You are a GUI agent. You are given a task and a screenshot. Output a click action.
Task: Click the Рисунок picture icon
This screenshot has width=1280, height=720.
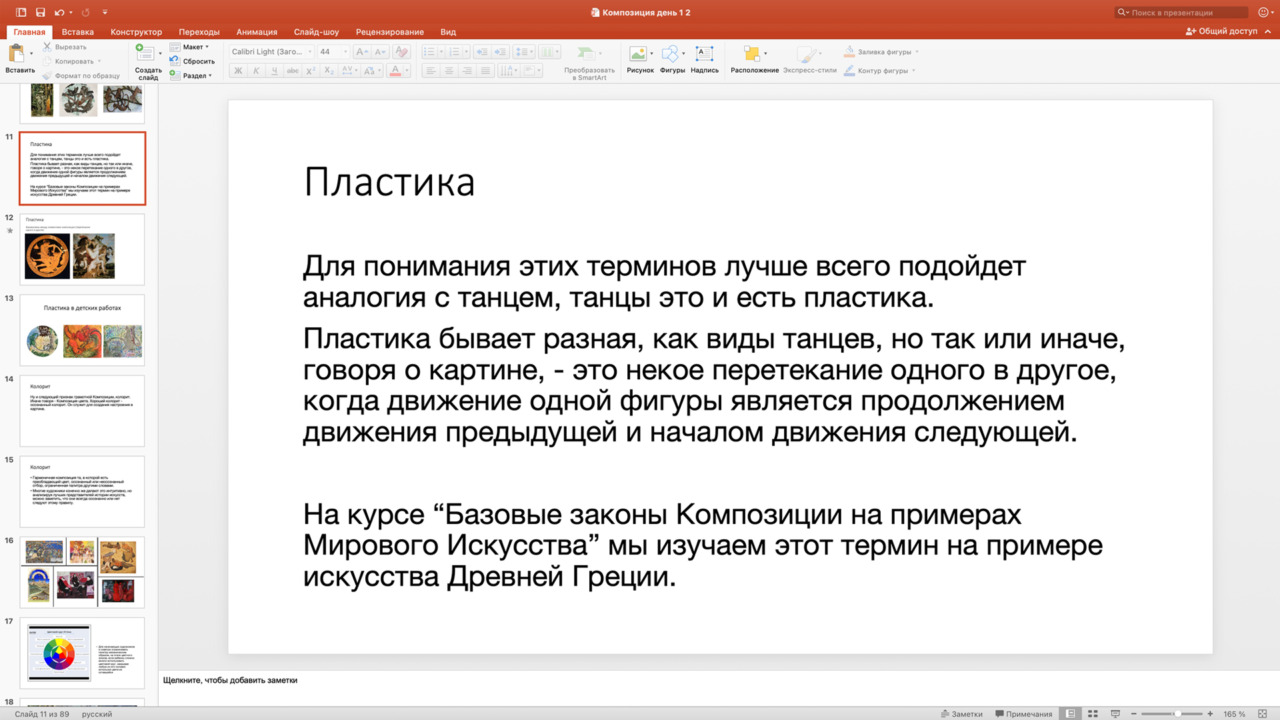(637, 54)
